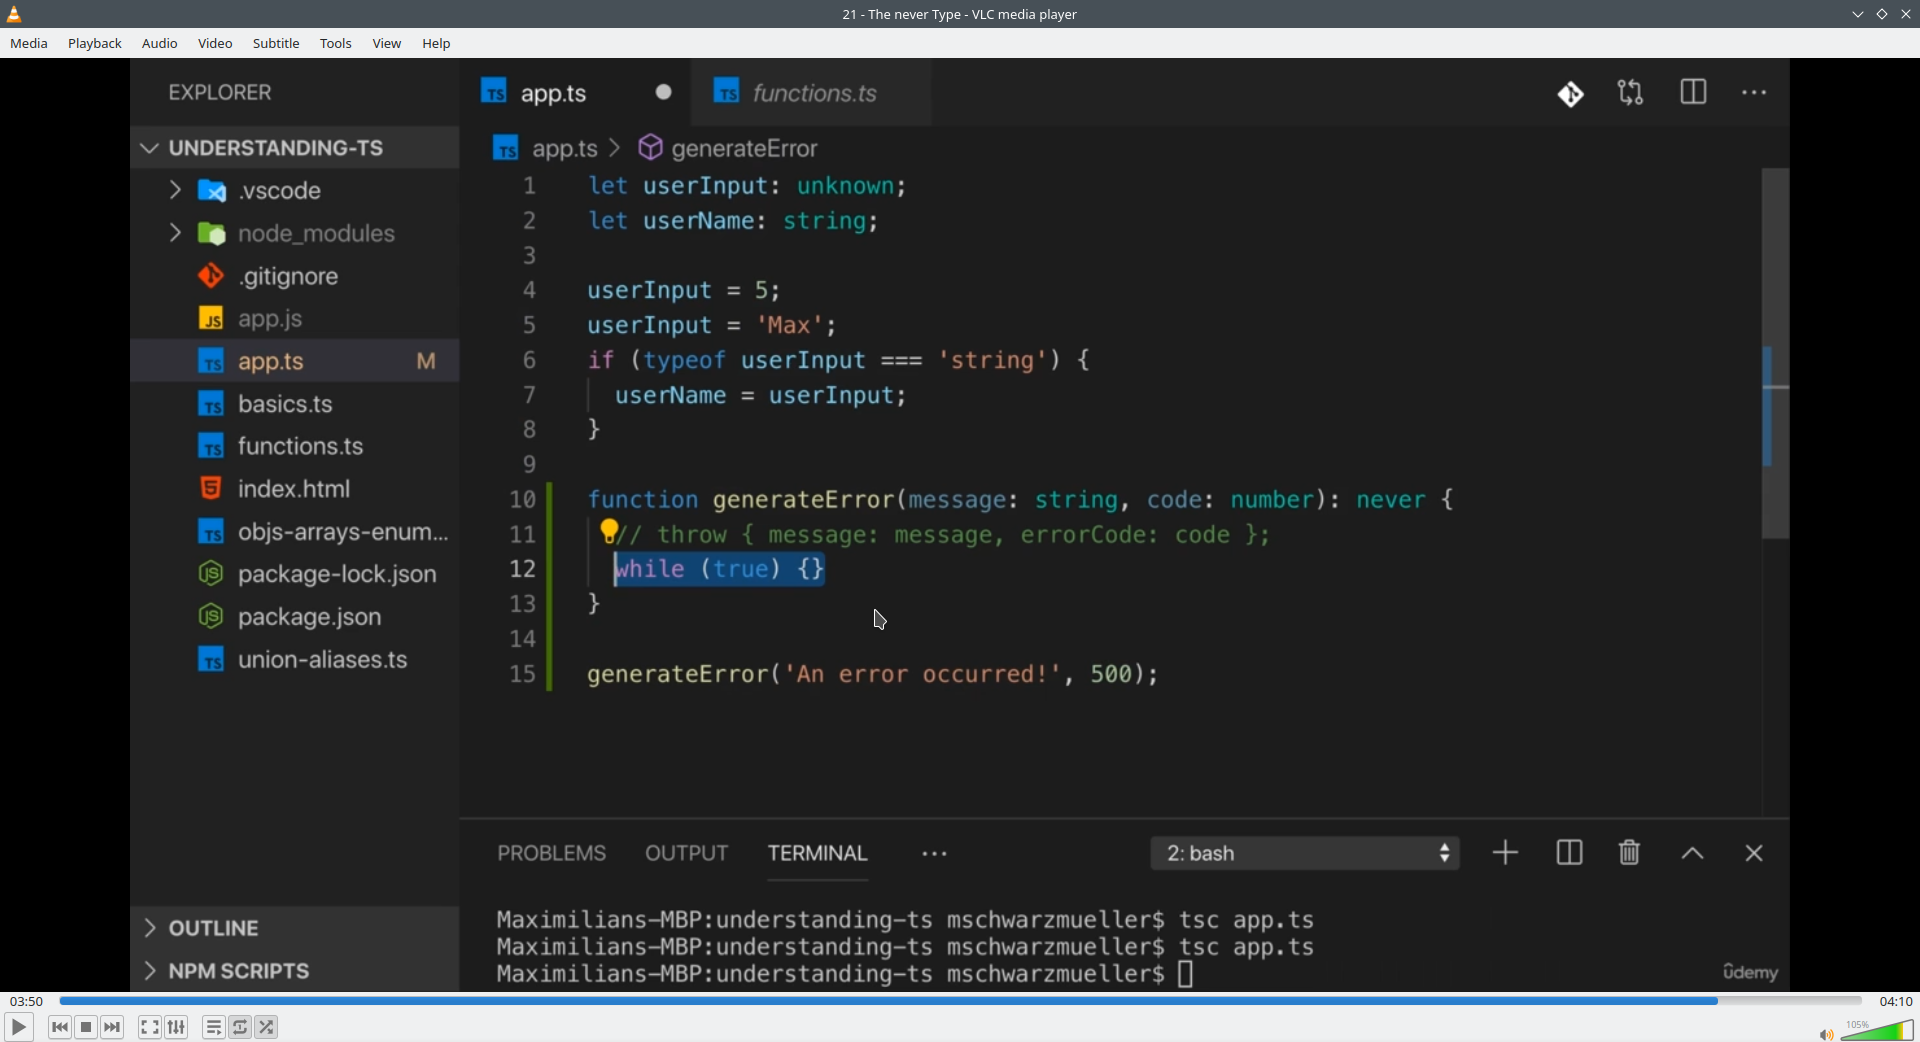1920x1042 pixels.
Task: Click line 15 generateError call in editor
Action: pos(872,675)
